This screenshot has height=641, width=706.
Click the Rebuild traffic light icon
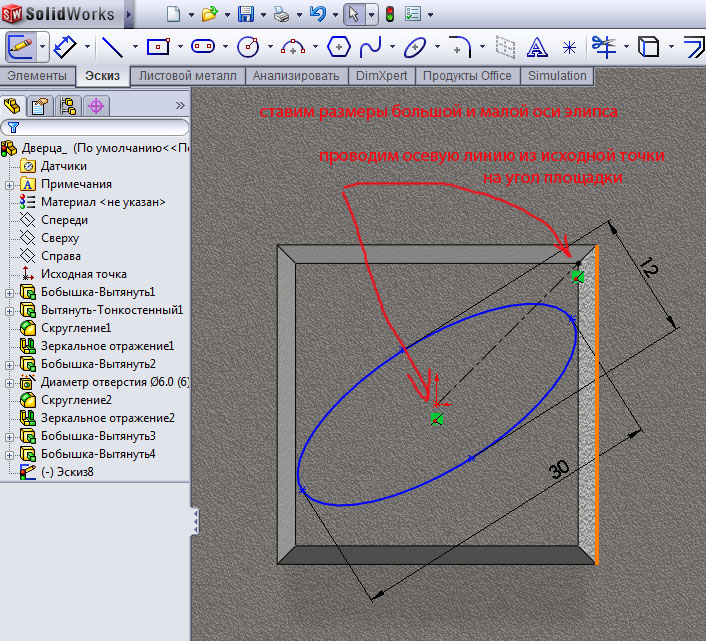click(x=389, y=14)
